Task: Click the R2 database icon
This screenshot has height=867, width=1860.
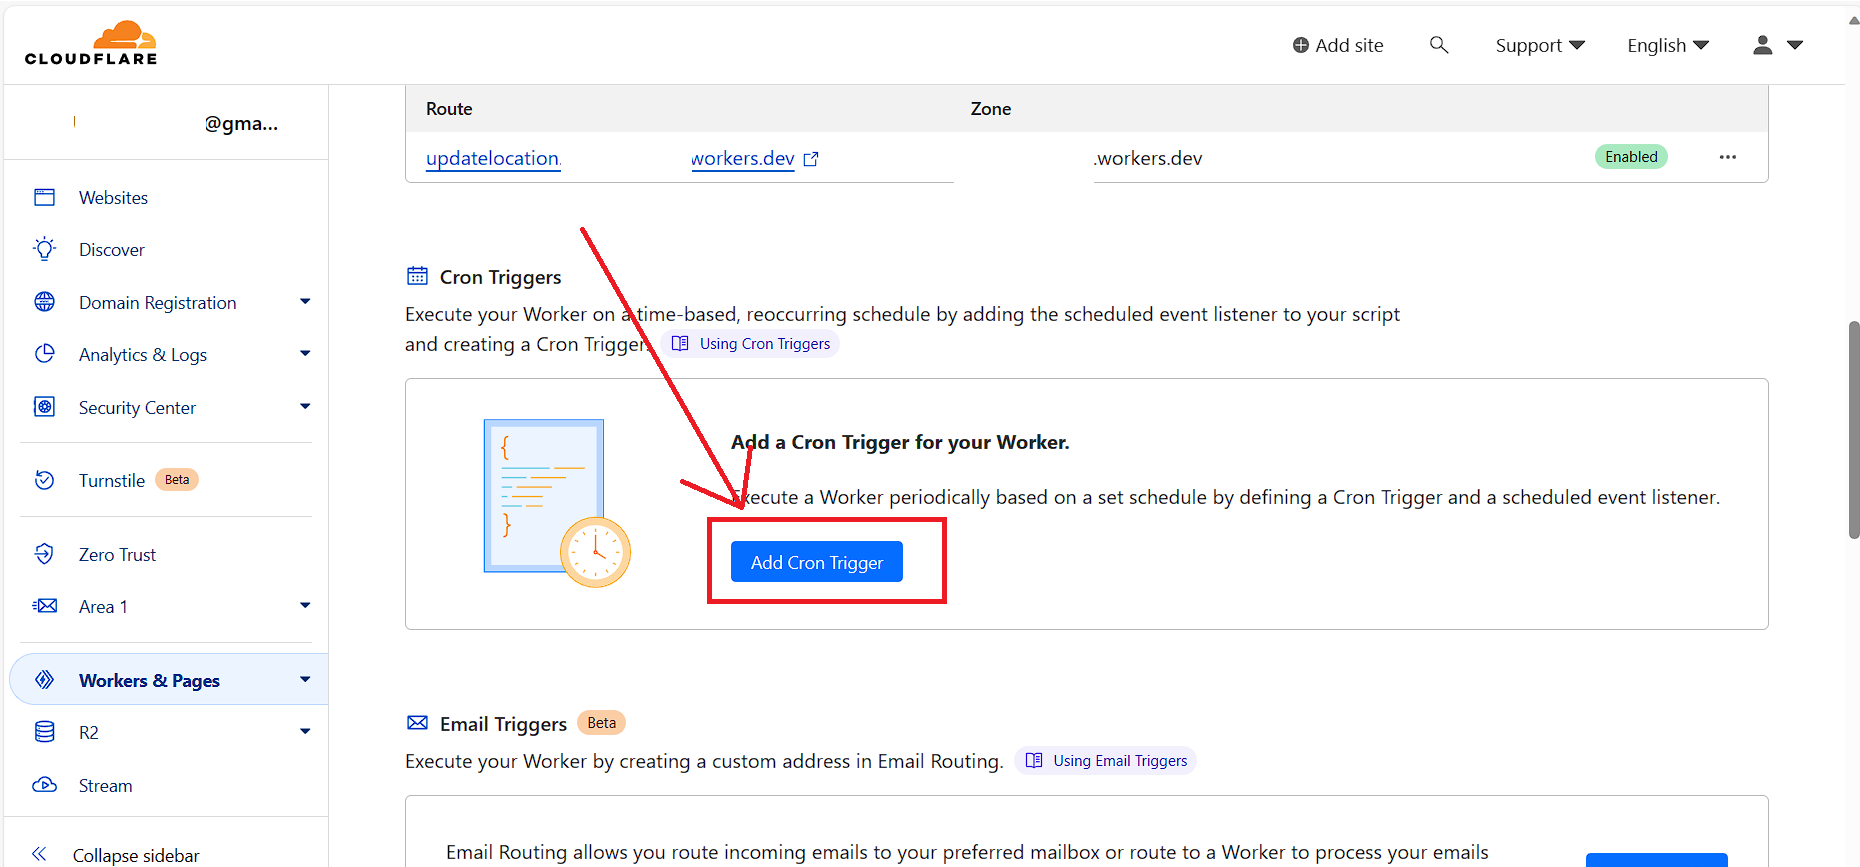Action: click(45, 732)
